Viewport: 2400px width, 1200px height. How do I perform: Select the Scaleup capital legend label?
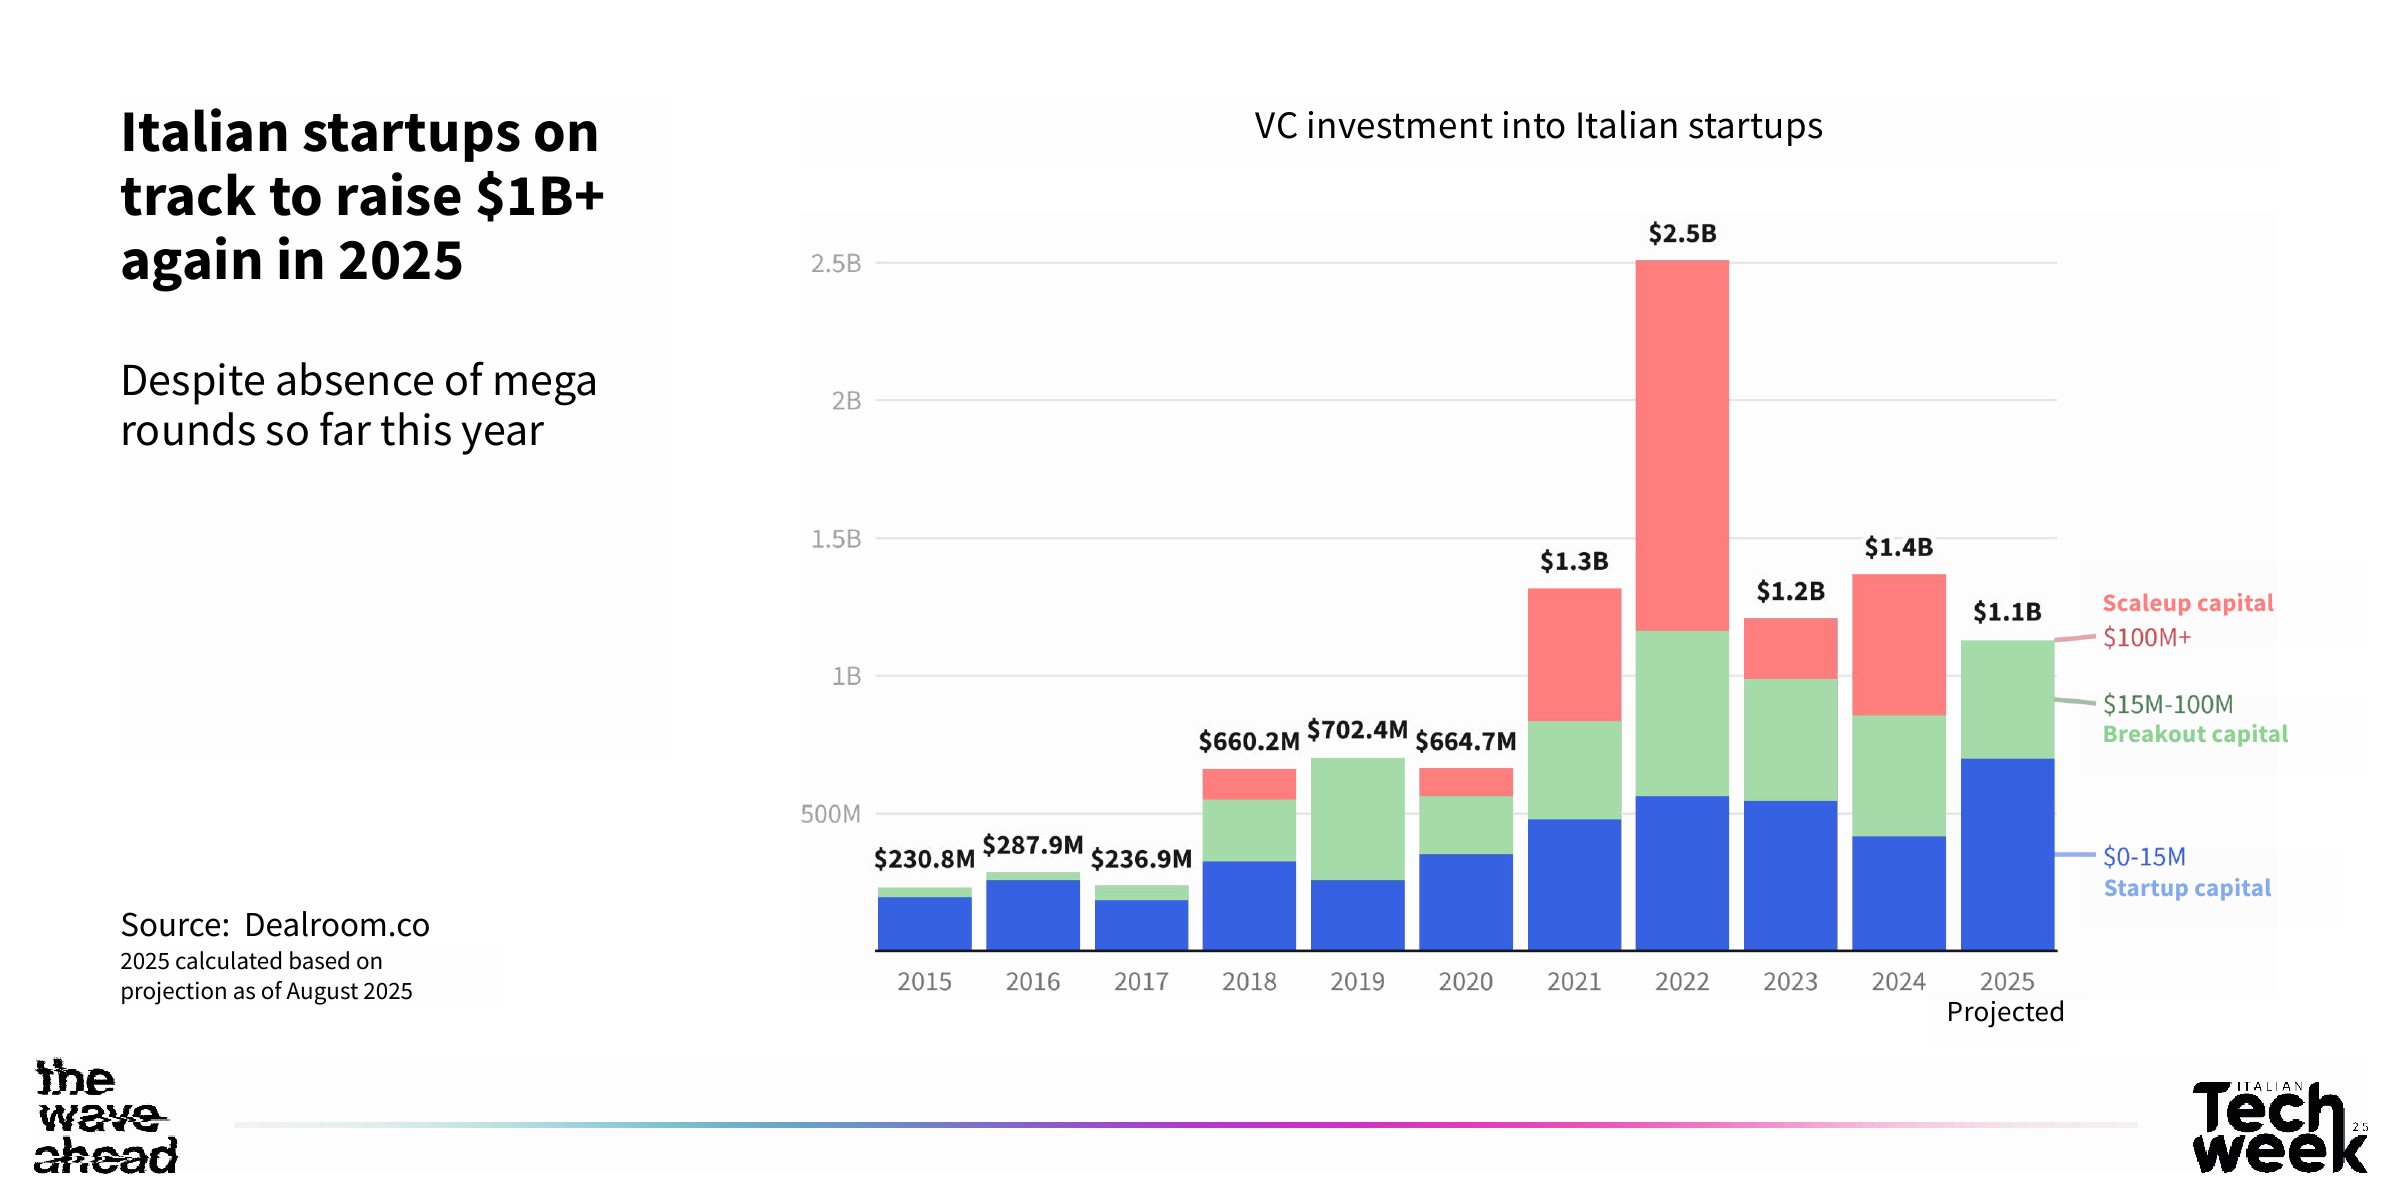(x=2188, y=603)
